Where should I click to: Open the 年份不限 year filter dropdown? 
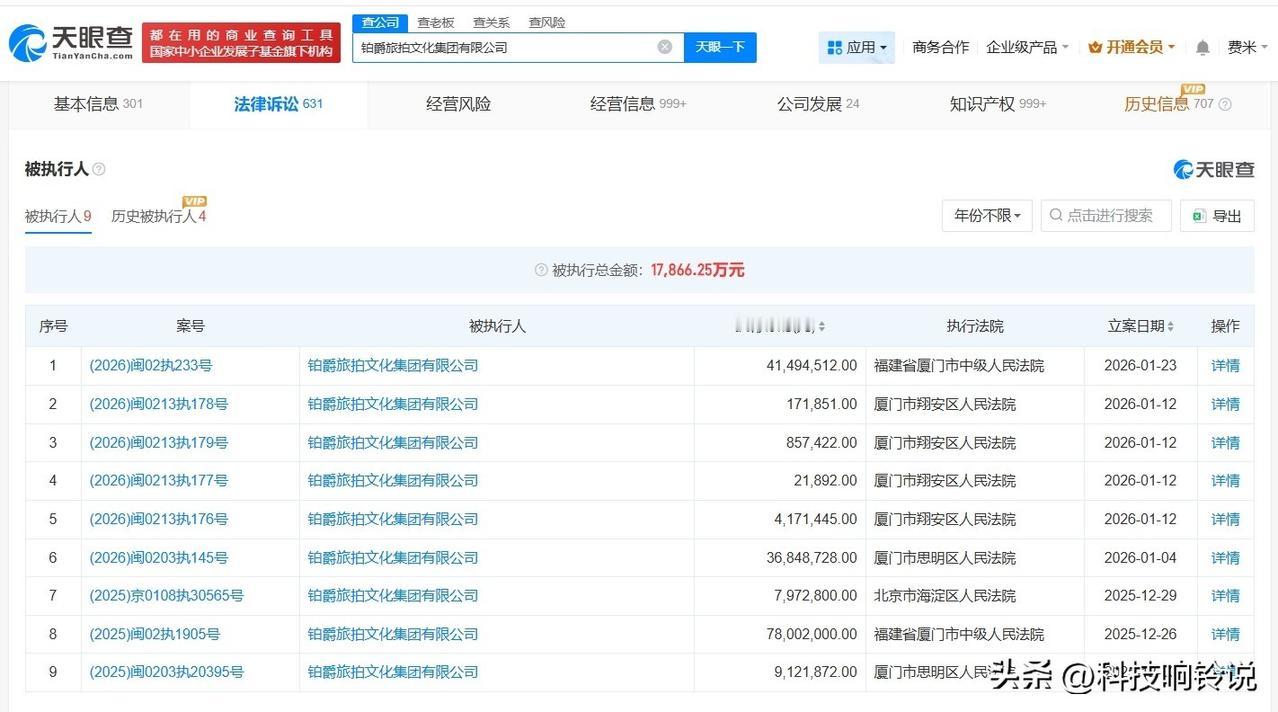[986, 215]
